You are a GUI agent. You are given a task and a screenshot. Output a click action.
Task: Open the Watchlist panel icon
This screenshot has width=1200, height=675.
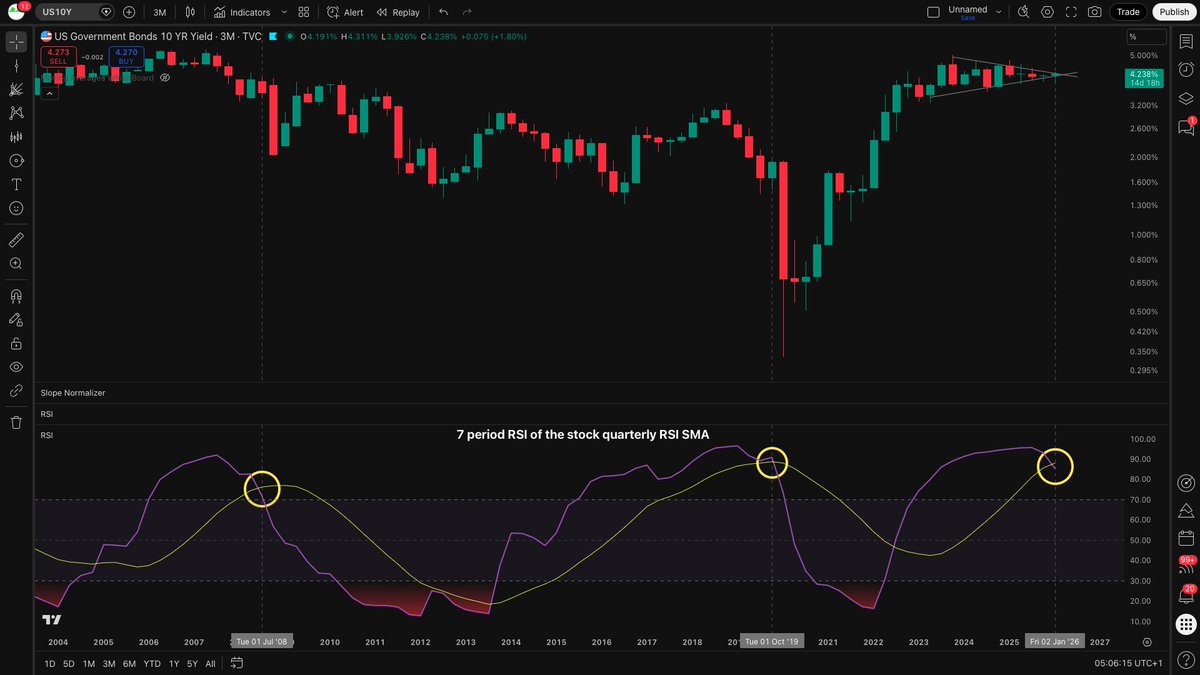point(1186,42)
